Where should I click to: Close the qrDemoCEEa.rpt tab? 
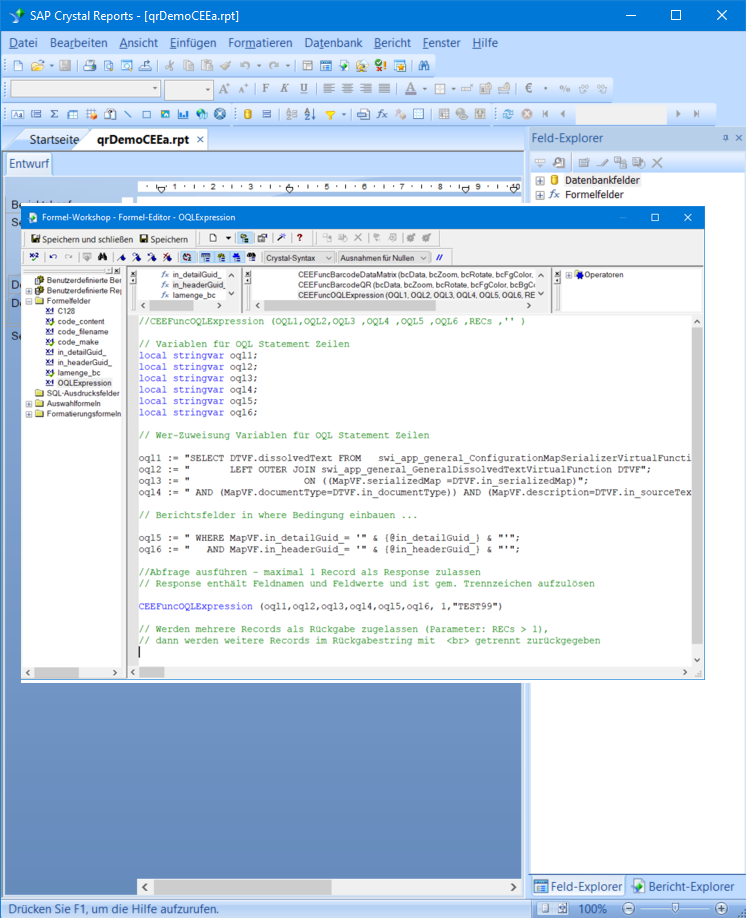[200, 139]
